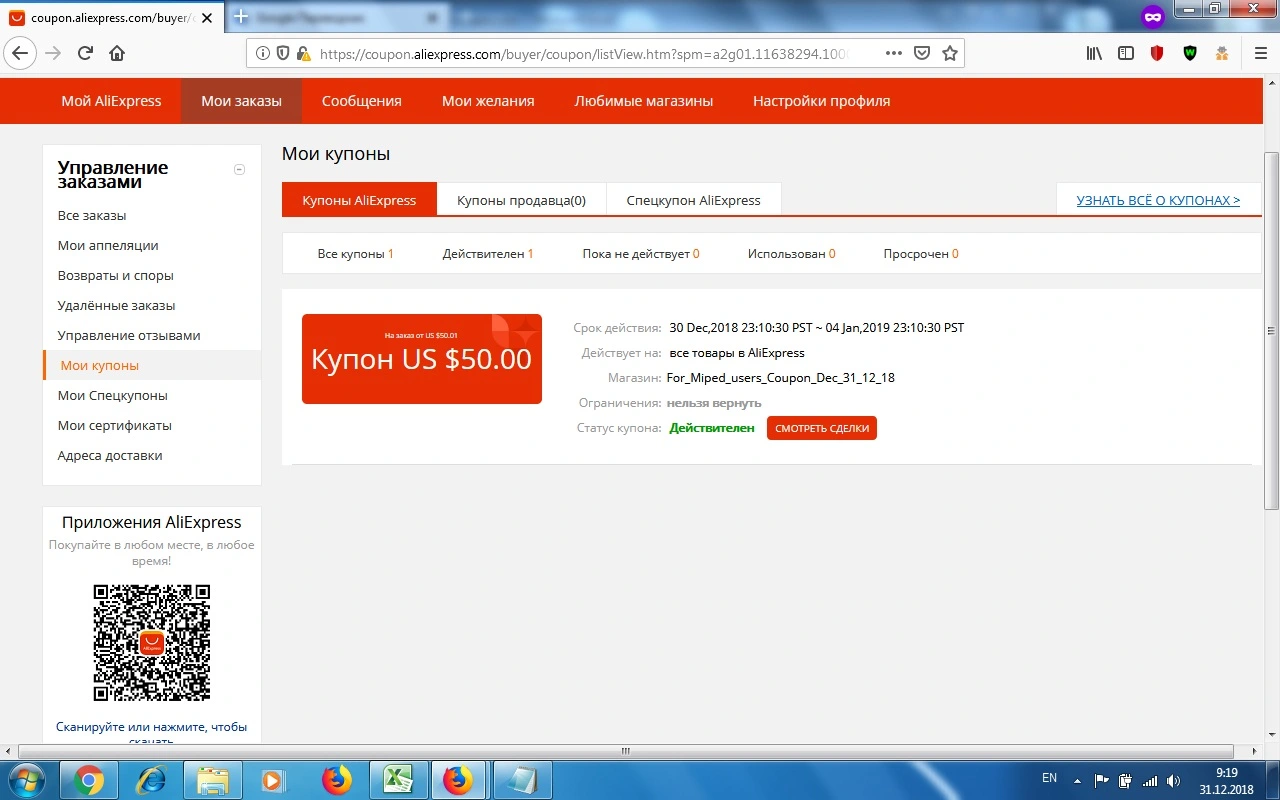This screenshot has height=800, width=1280.
Task: Open Удалённые заказы in the sidebar
Action: 116,306
